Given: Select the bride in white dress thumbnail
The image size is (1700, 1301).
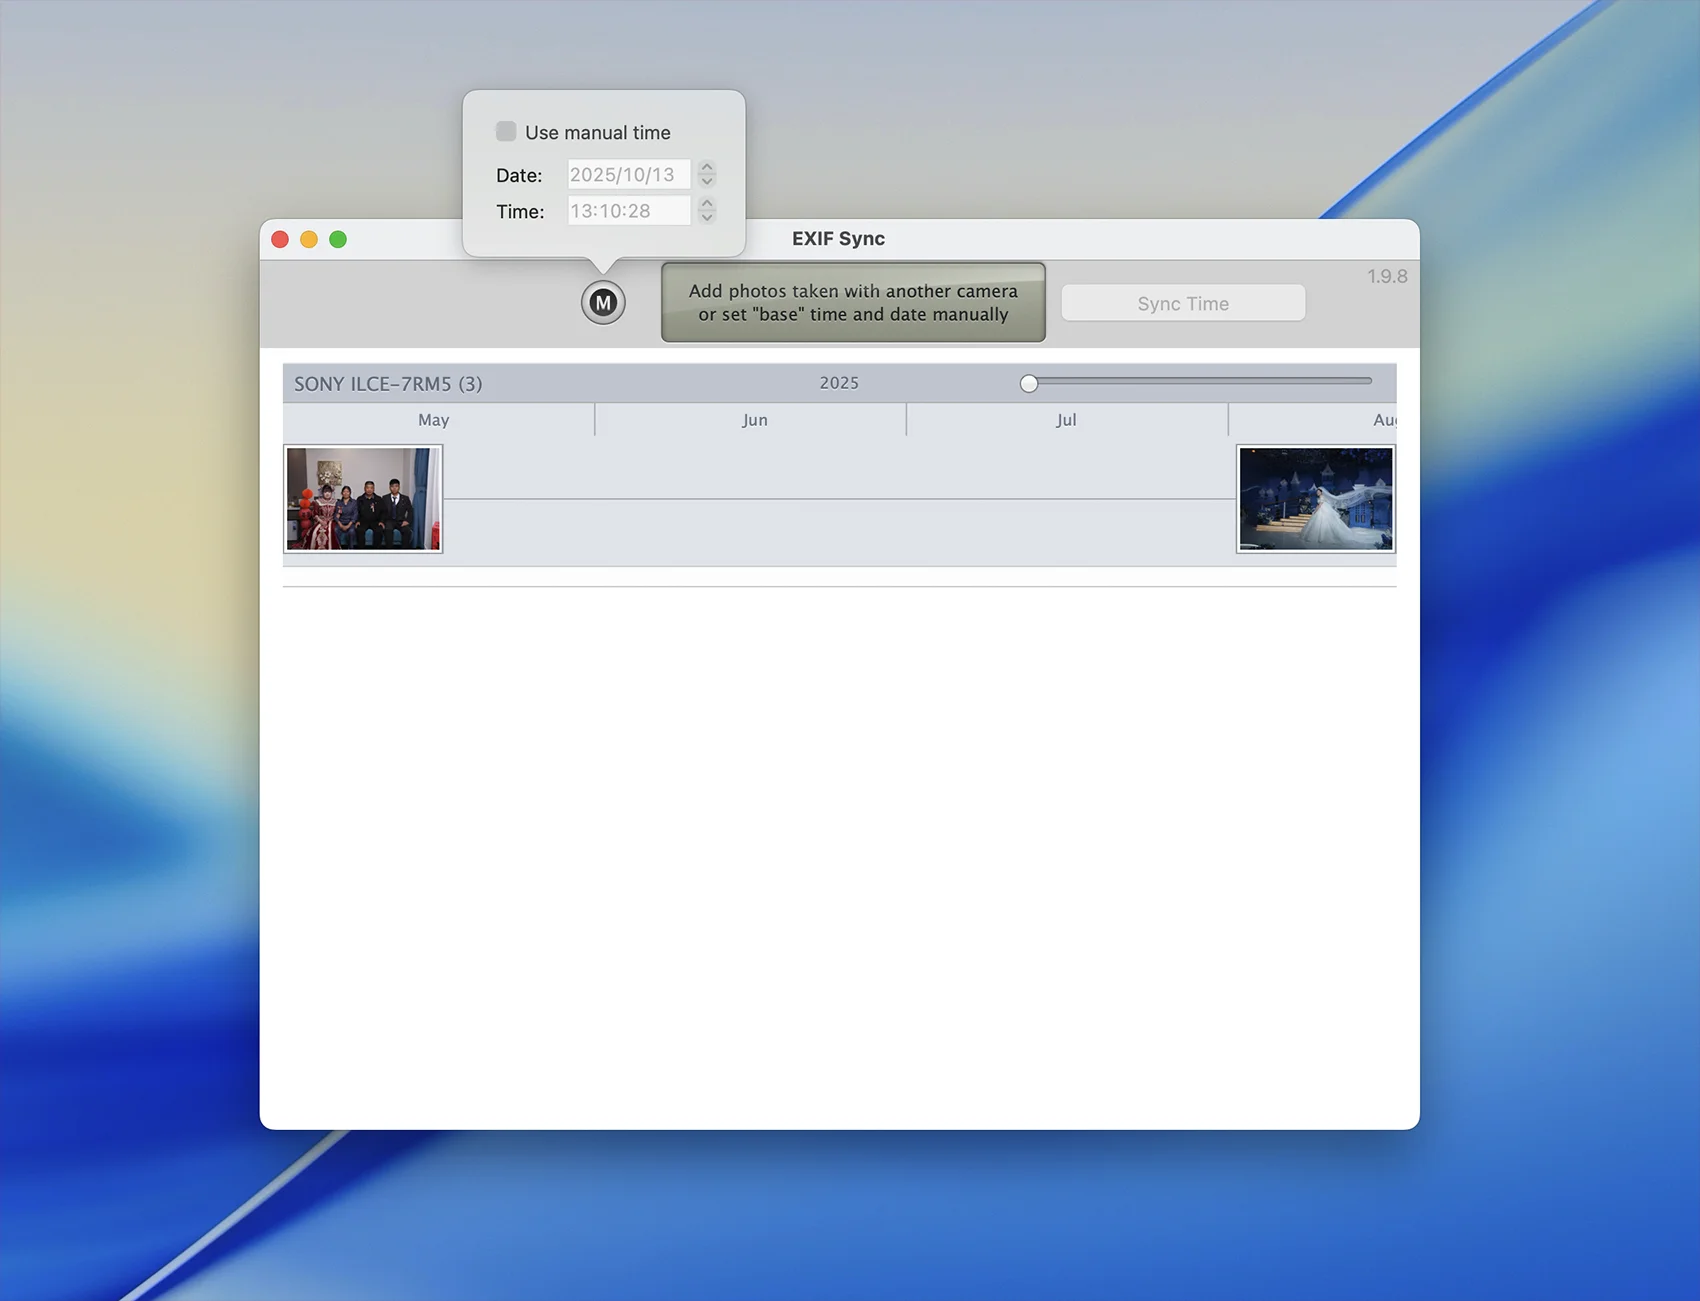Looking at the screenshot, I should [x=1315, y=498].
